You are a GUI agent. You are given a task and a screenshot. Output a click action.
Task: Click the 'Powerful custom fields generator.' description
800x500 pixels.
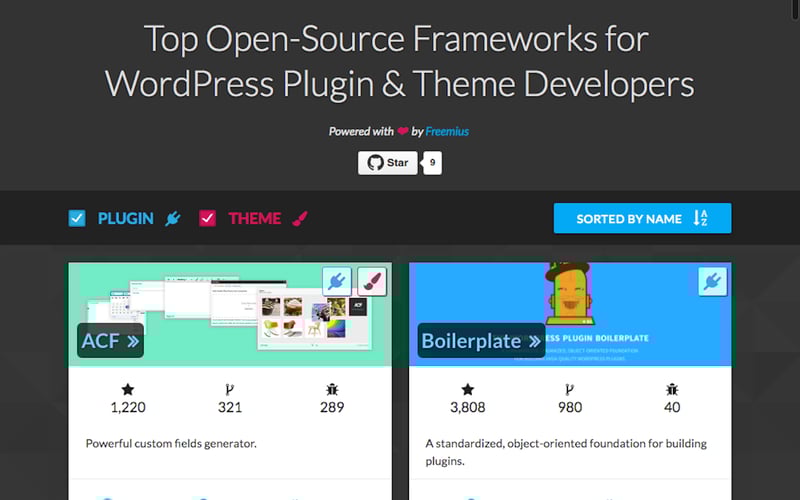coord(171,443)
